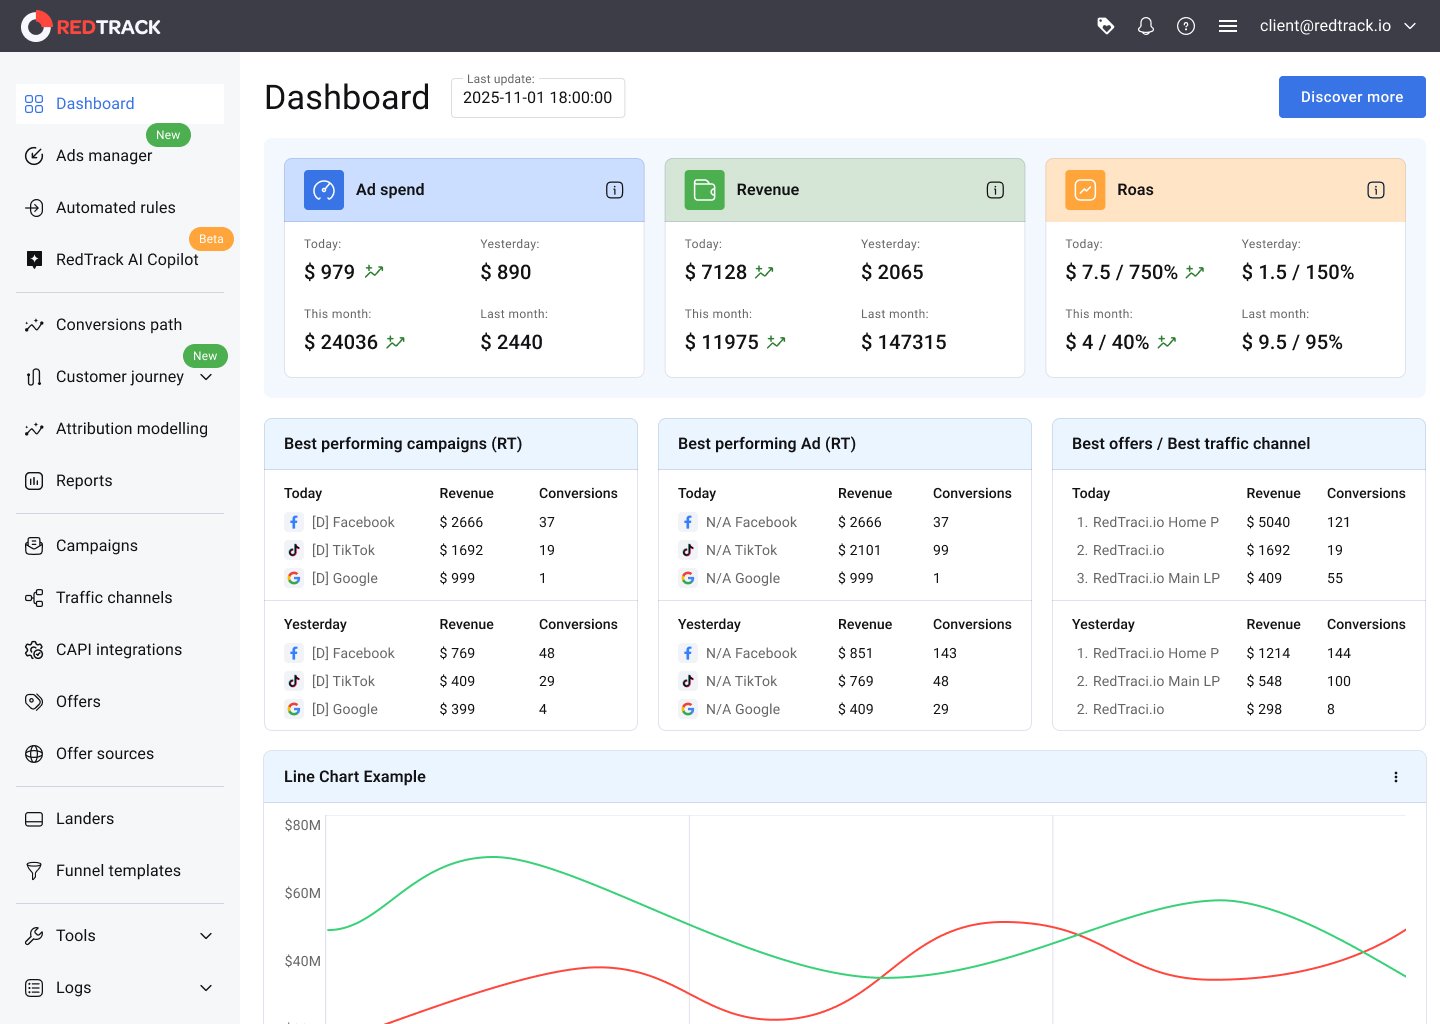This screenshot has height=1024, width=1440.
Task: Click the Best offers / Best traffic channel header
Action: click(x=1239, y=444)
